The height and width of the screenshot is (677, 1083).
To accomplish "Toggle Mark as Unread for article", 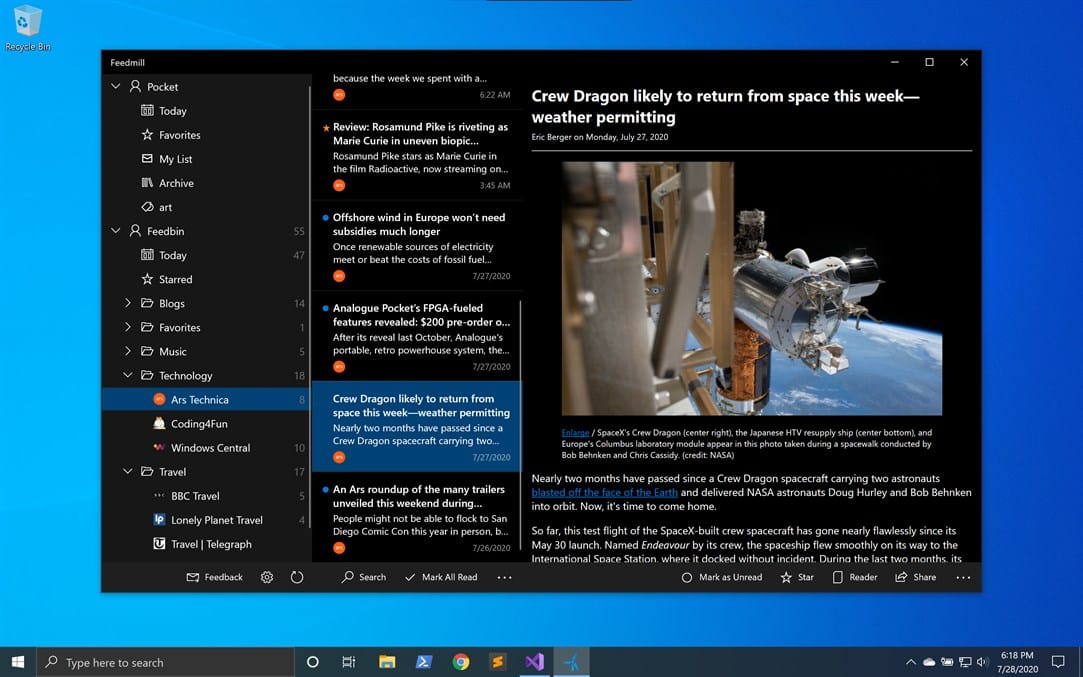I will tap(722, 577).
